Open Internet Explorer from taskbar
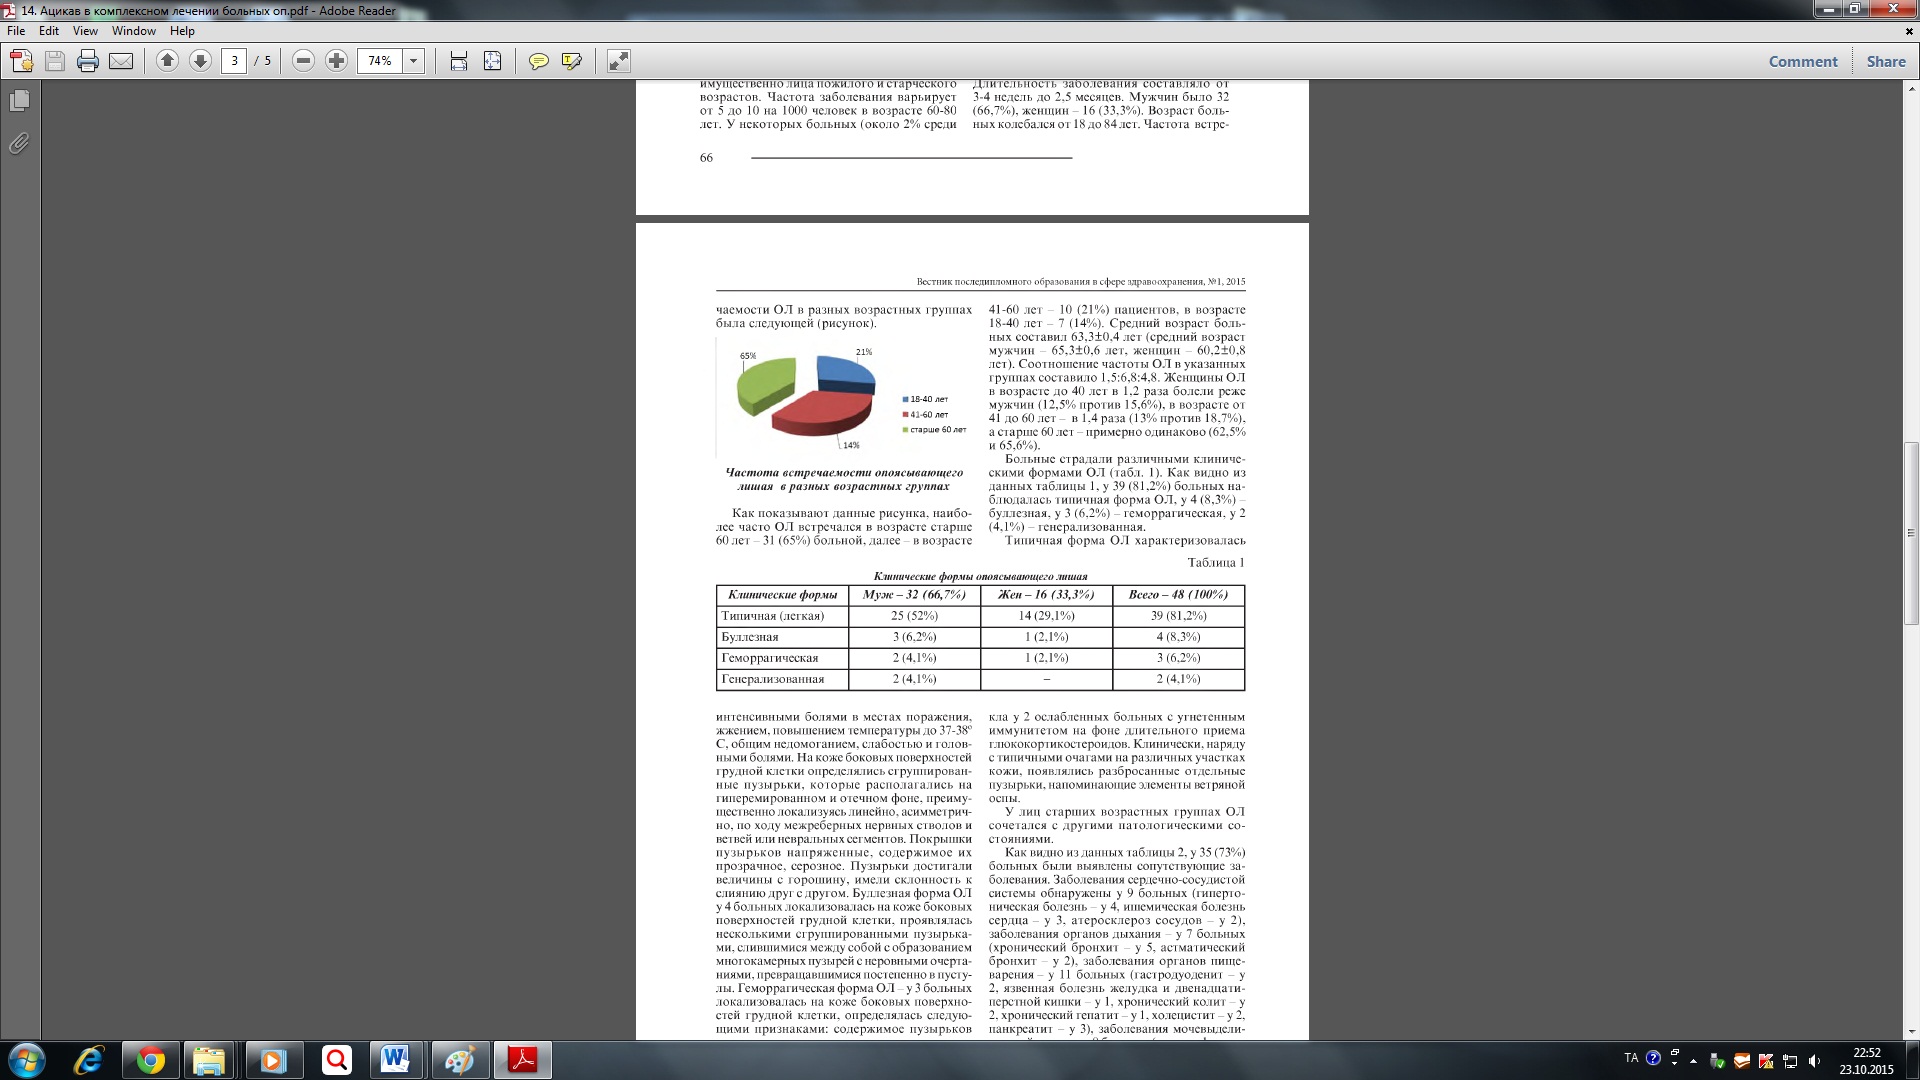Viewport: 1920px width, 1080px height. (x=90, y=1060)
